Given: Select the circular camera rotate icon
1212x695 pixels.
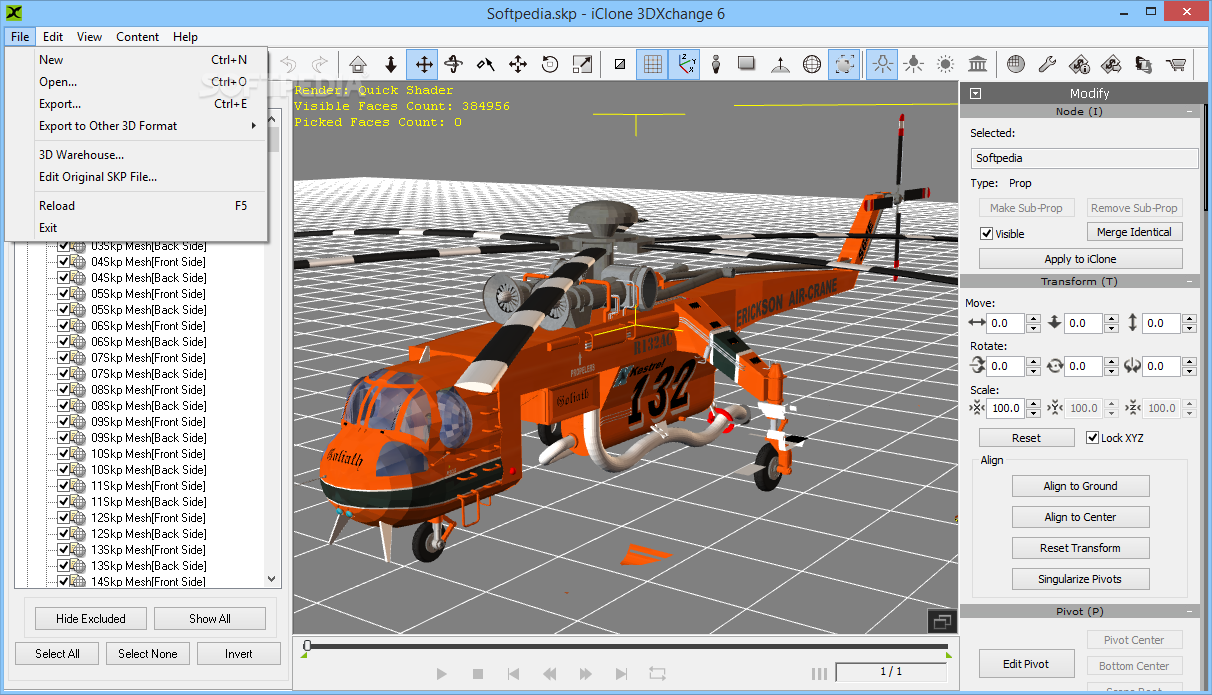Looking at the screenshot, I should [549, 64].
